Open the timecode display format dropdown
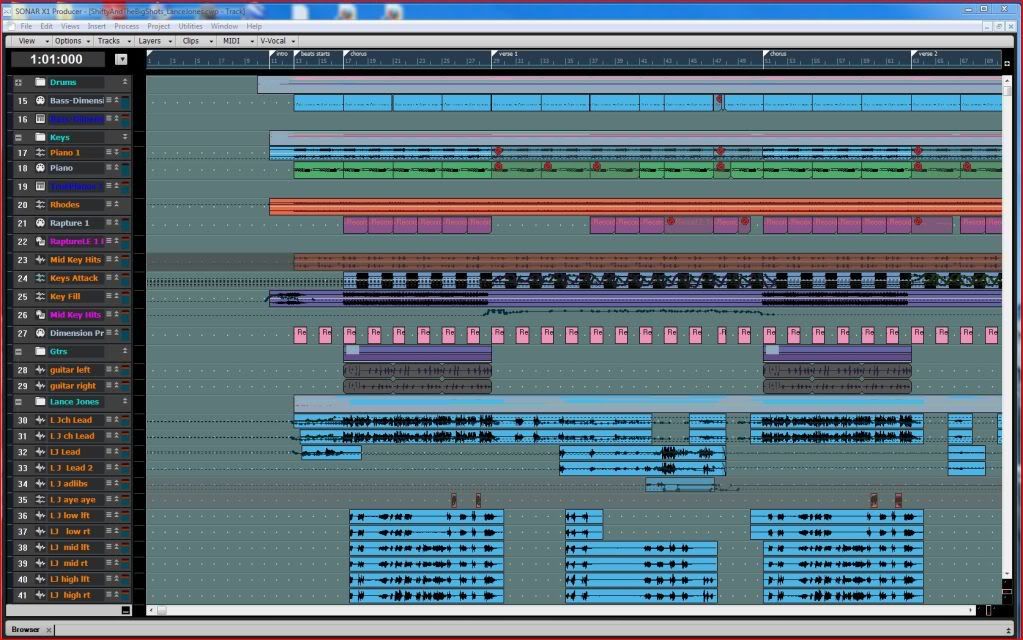This screenshot has width=1023, height=640. [x=122, y=59]
